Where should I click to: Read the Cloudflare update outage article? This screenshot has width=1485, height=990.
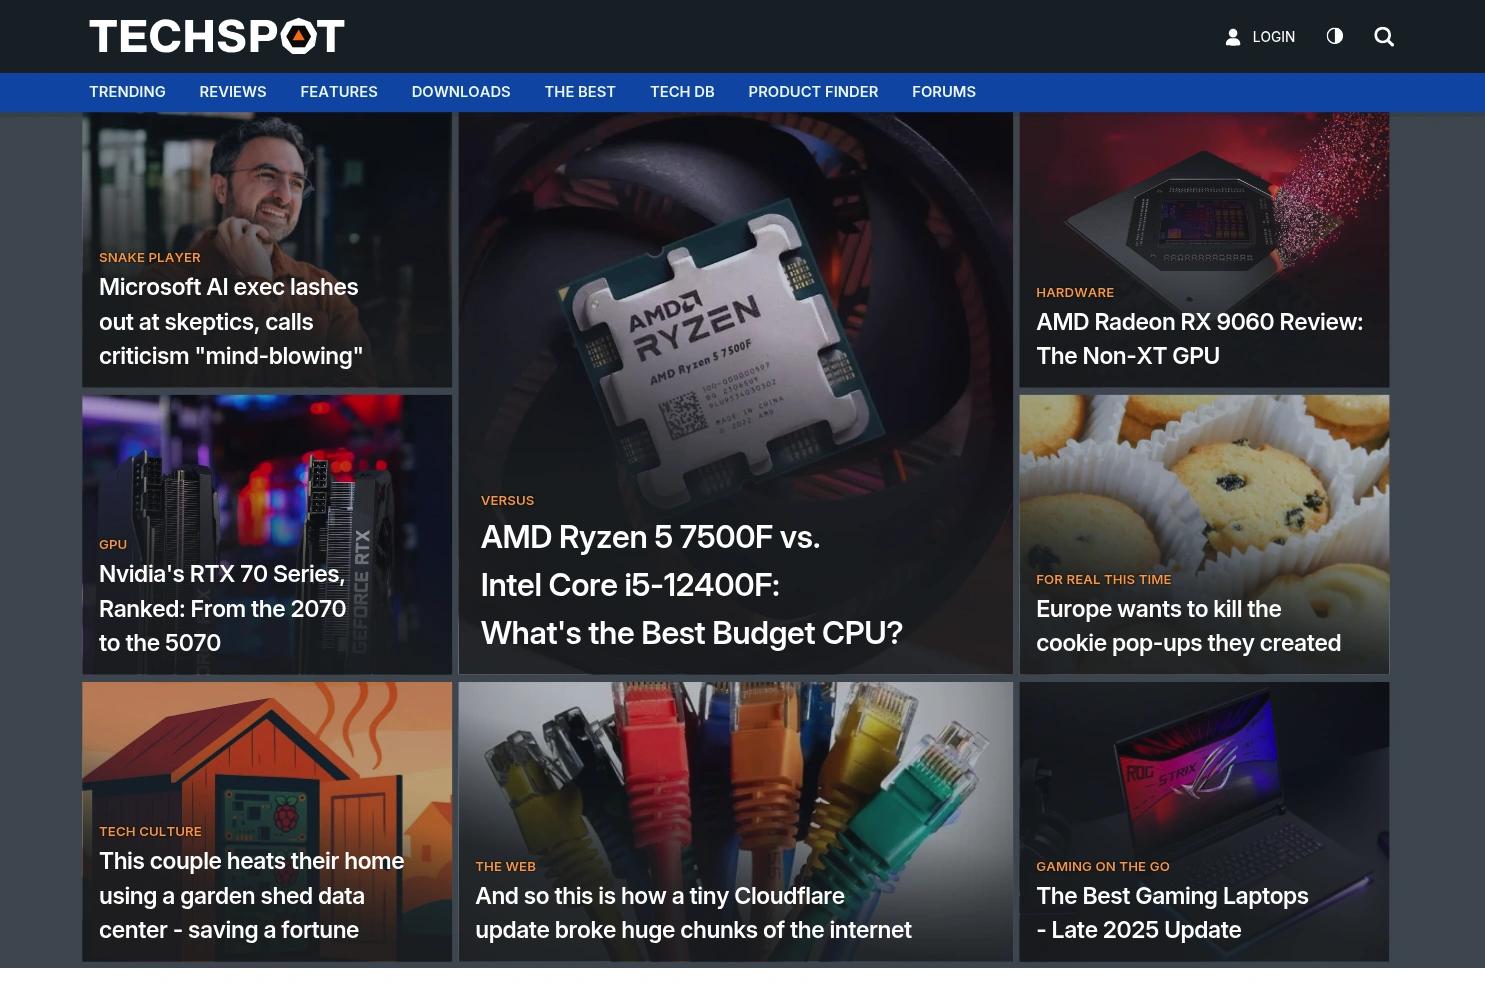[x=693, y=912]
